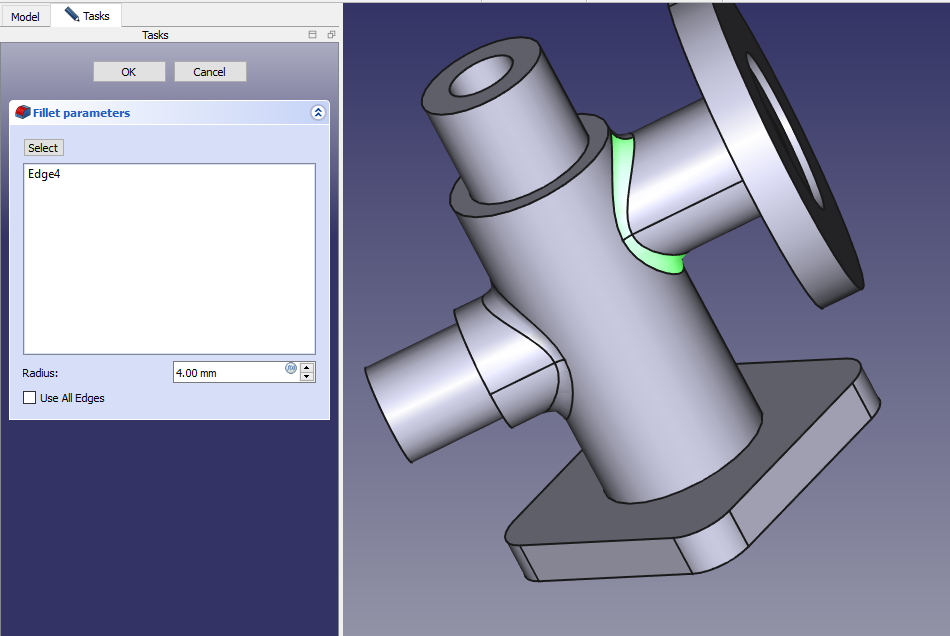Click the Tasks panel toggle overlay icon
Image resolution: width=950 pixels, height=636 pixels.
(x=312, y=35)
